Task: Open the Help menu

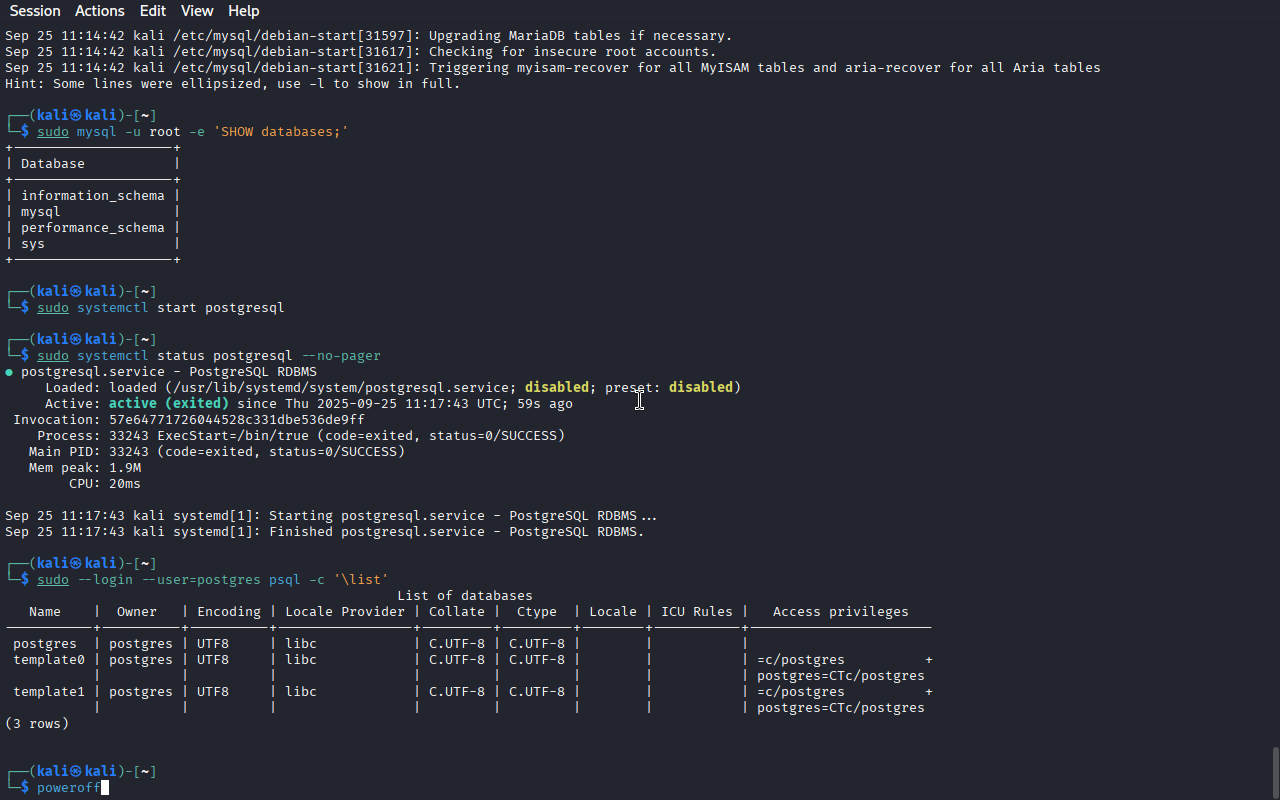Action: point(243,11)
